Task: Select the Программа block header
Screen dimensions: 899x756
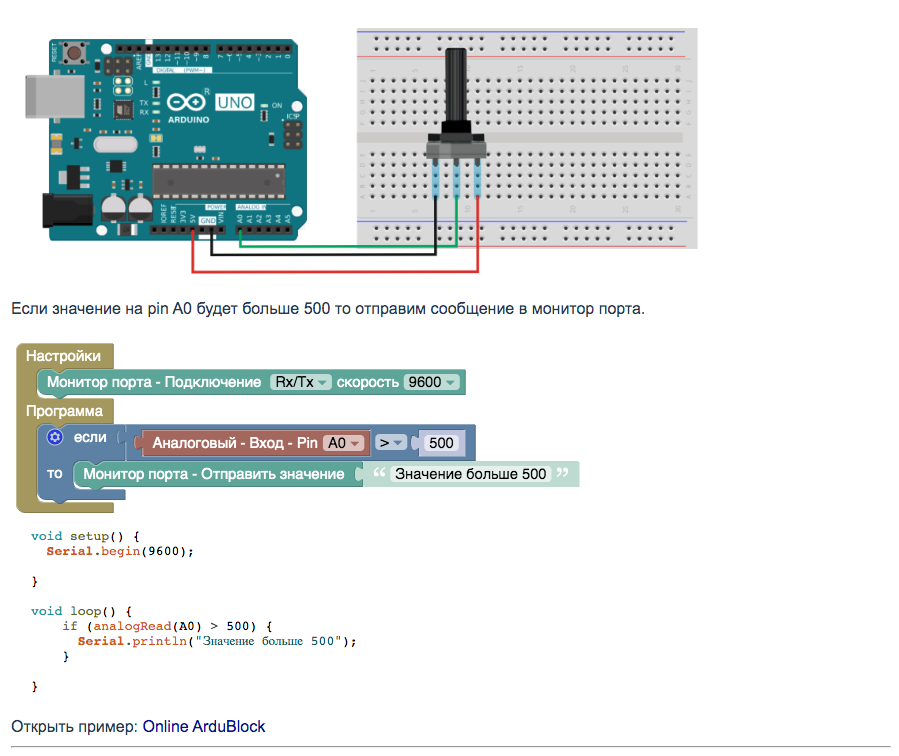Action: click(65, 411)
